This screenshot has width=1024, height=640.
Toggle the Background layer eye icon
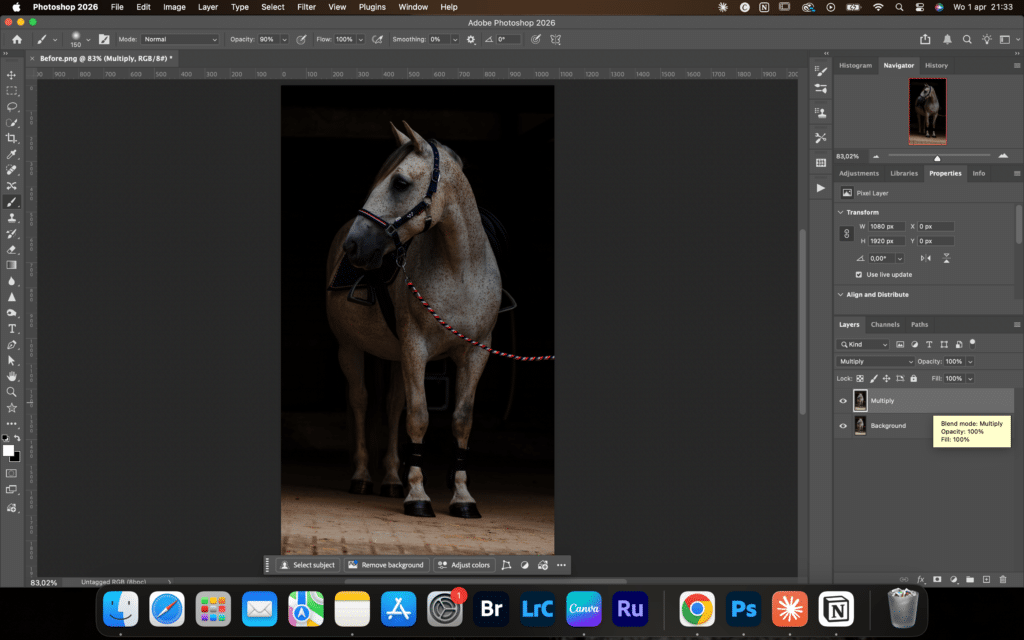(x=843, y=426)
